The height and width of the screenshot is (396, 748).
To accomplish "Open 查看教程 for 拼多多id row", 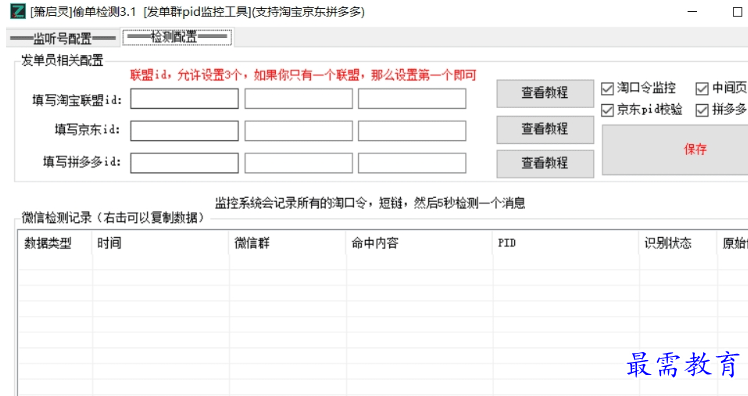I will 545,164.
